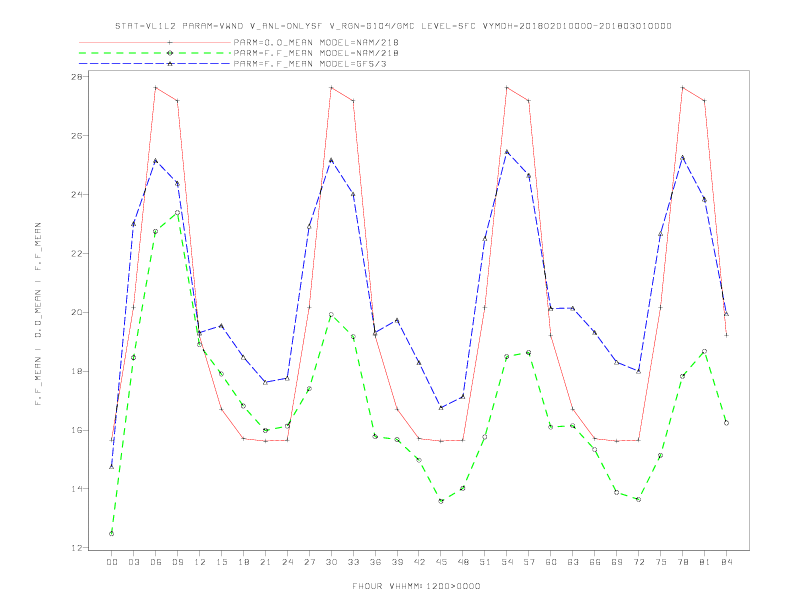
Task: Click the chart title text at top
Action: pos(393,26)
